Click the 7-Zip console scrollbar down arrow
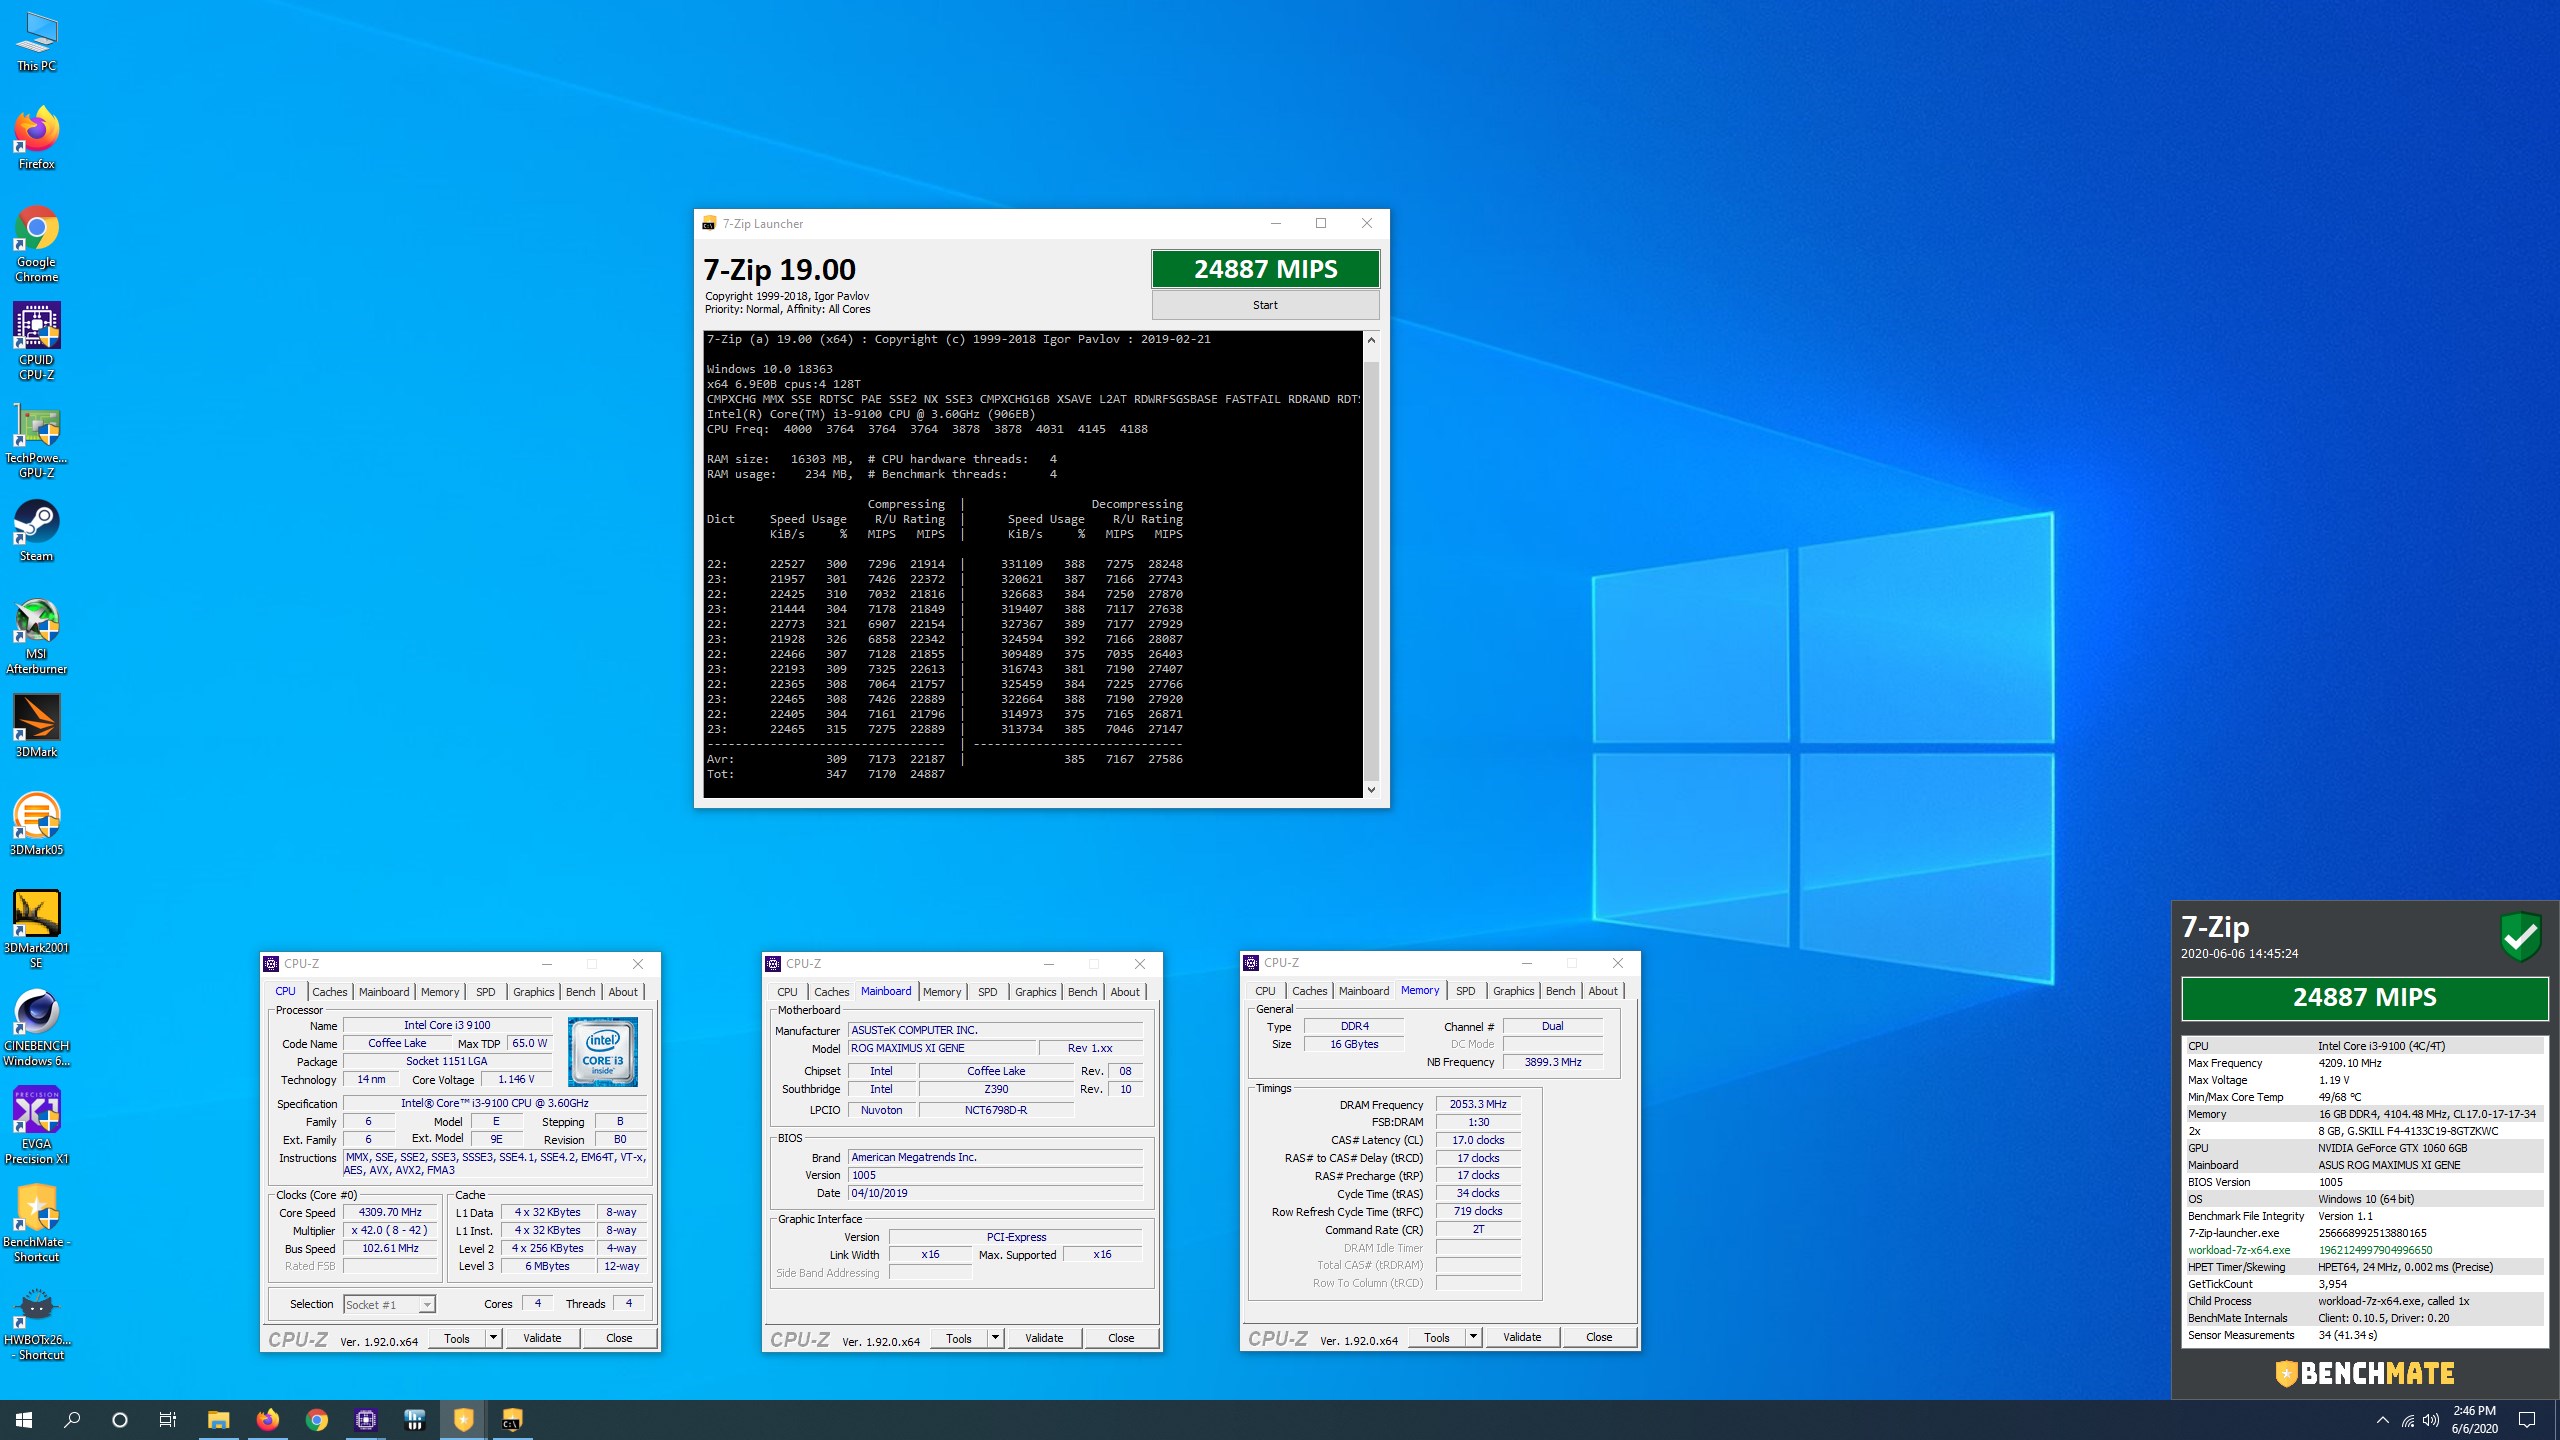The image size is (2560, 1440). (1371, 789)
